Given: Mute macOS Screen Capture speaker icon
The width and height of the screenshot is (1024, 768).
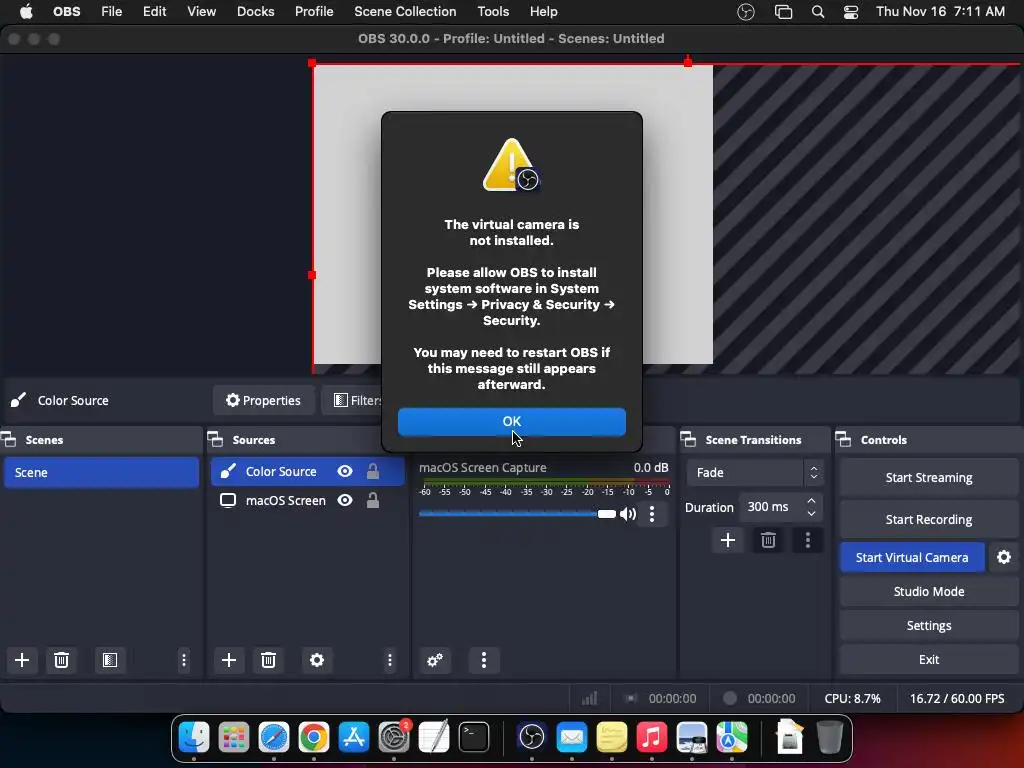Looking at the screenshot, I should pyautogui.click(x=628, y=514).
